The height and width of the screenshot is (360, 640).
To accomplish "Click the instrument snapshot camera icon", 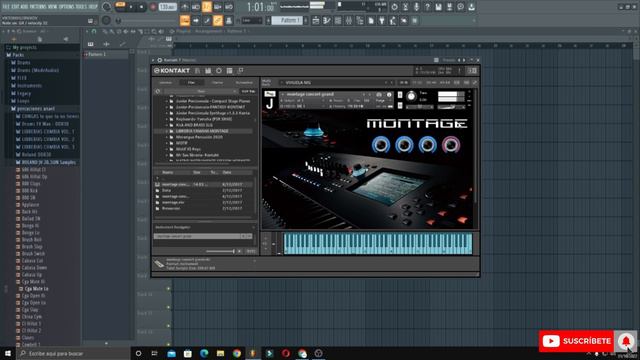I will click(379, 94).
